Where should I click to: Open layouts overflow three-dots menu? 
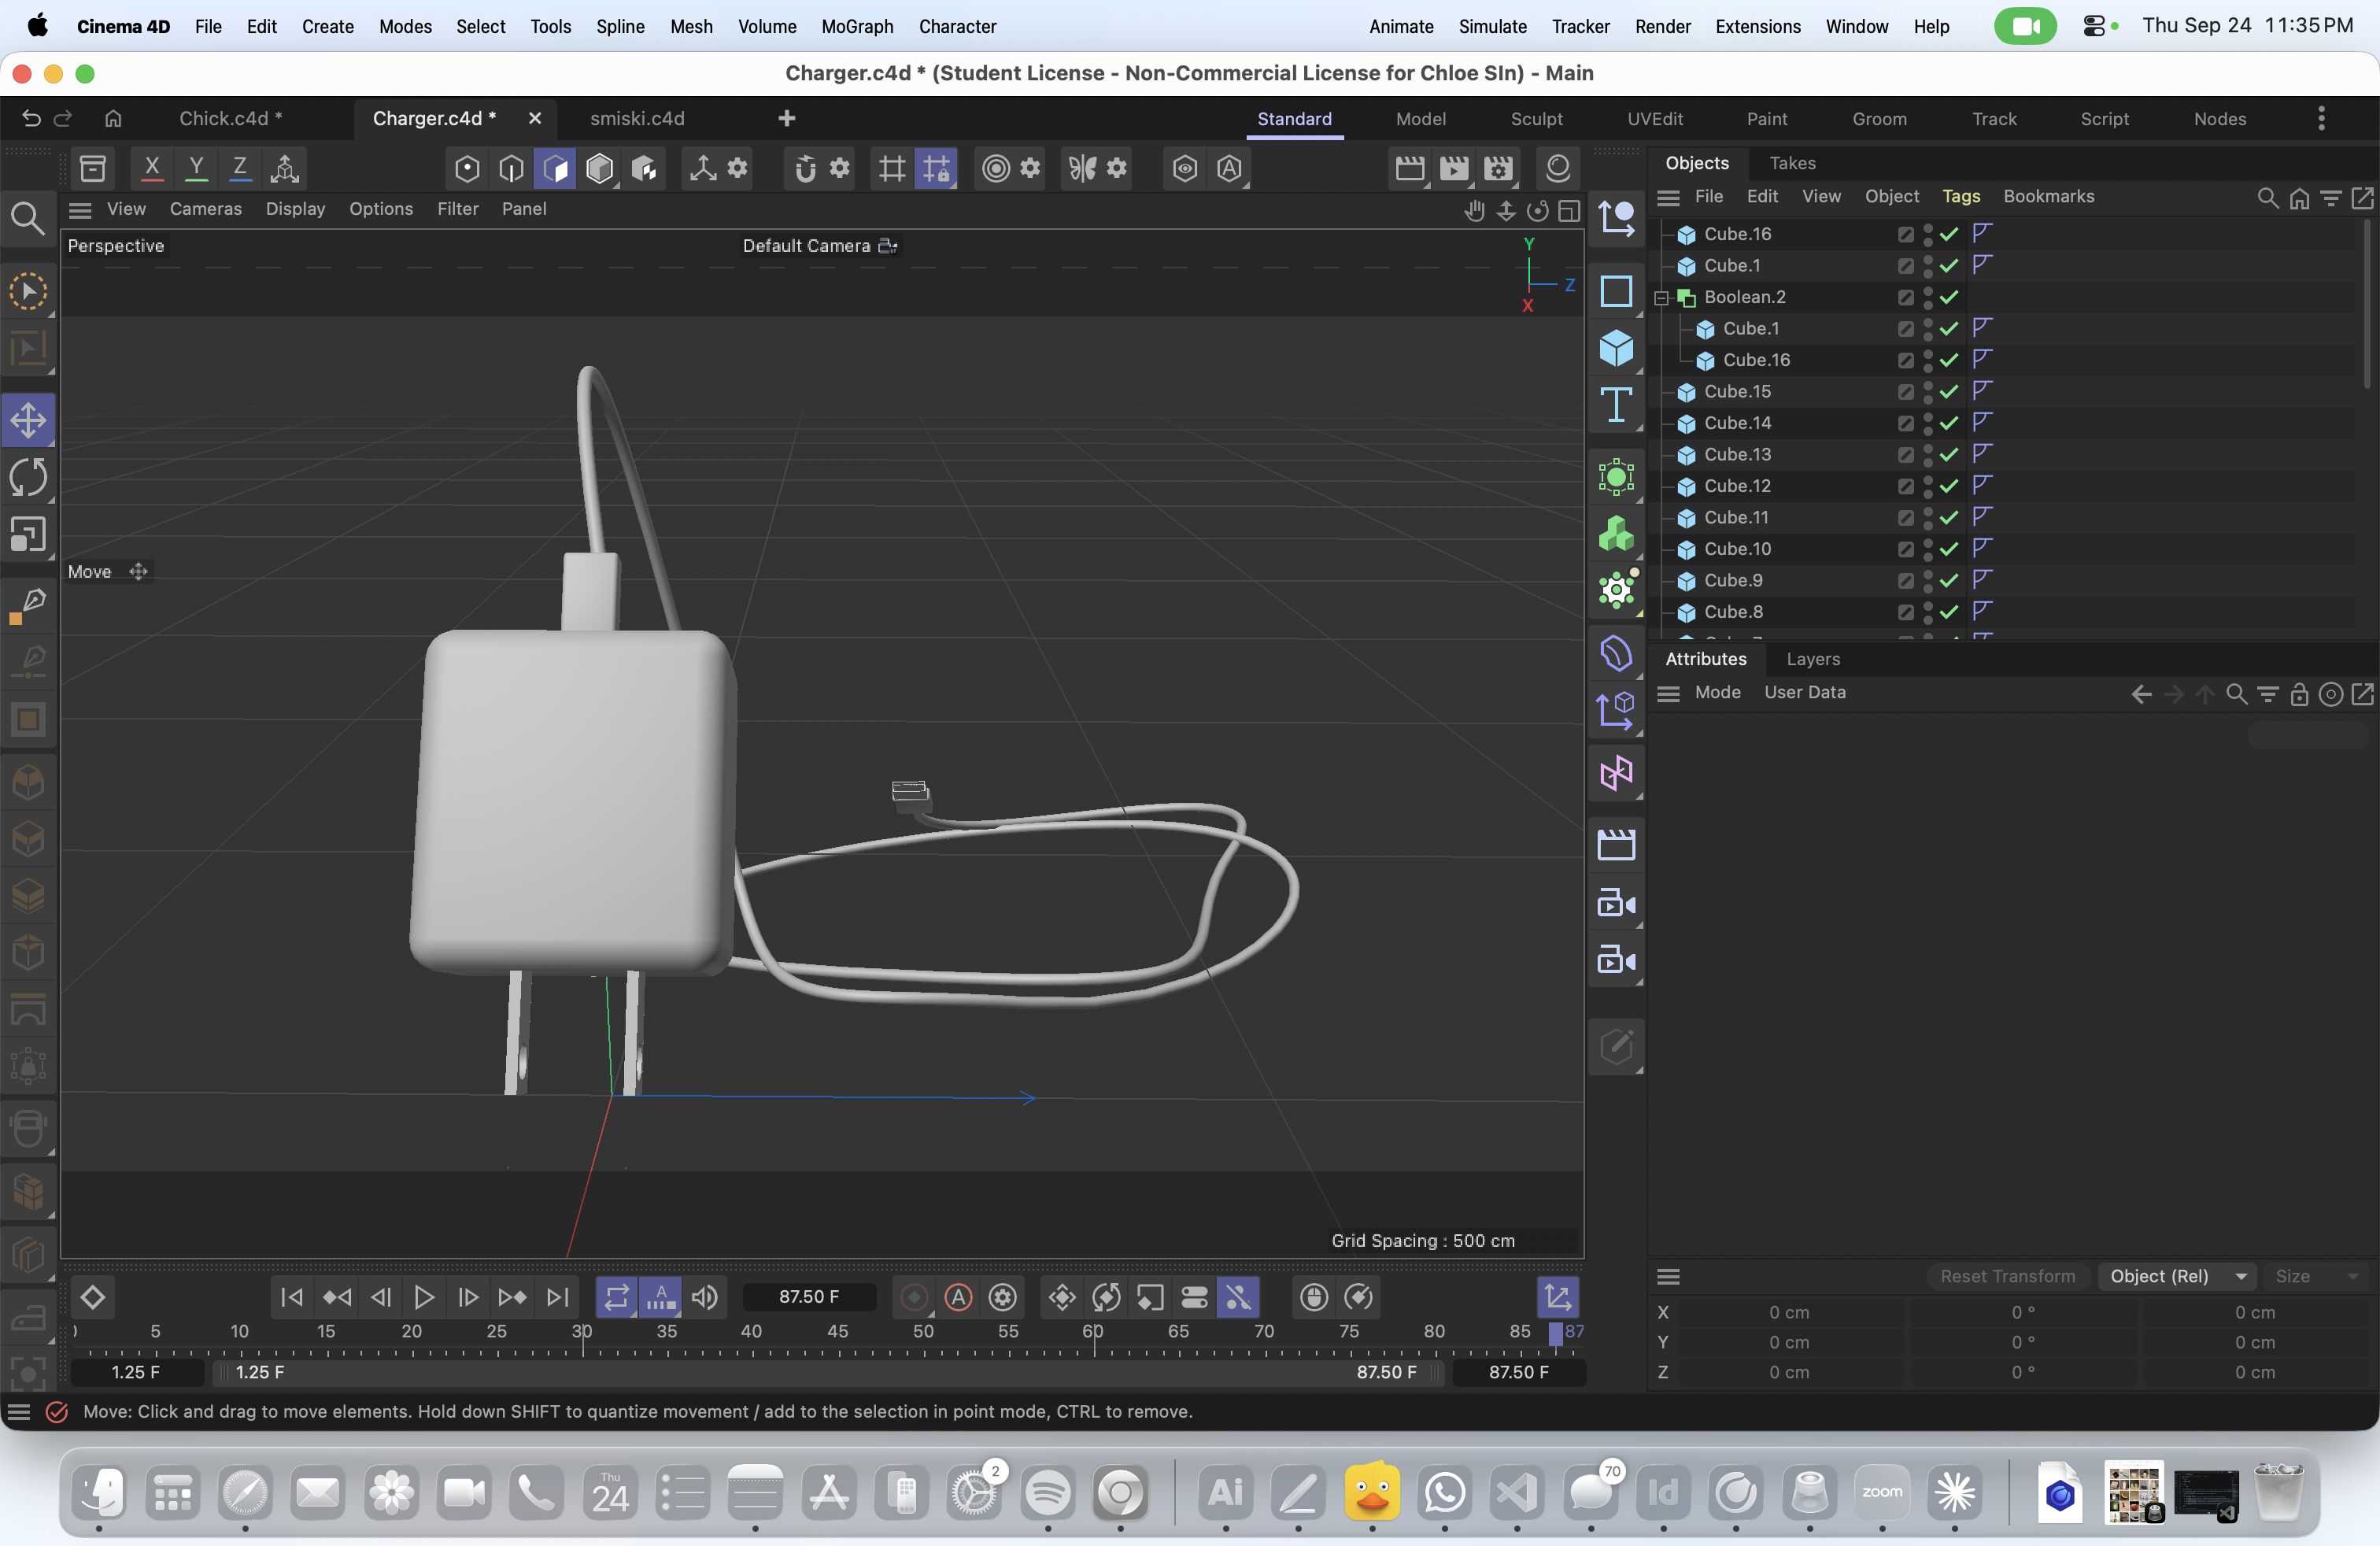click(2321, 118)
